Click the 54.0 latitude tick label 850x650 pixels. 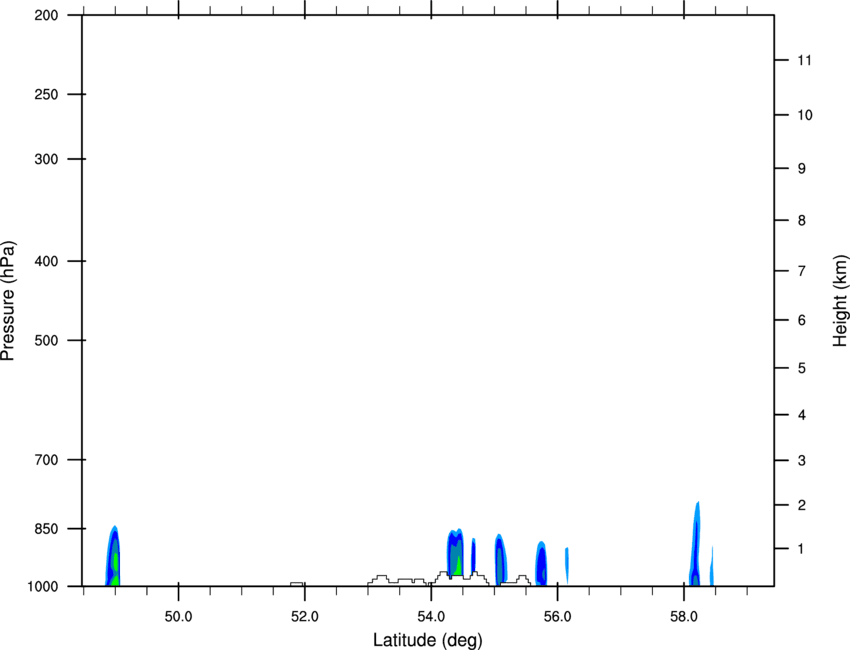click(x=431, y=617)
